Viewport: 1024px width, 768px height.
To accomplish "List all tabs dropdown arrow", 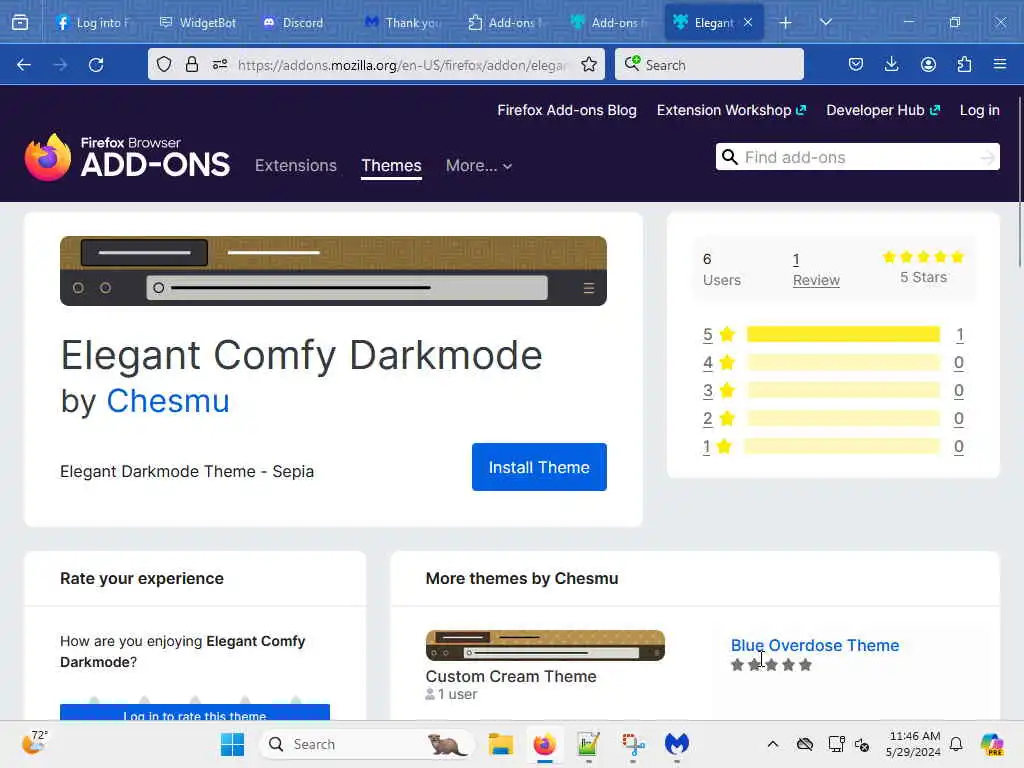I will (x=826, y=22).
